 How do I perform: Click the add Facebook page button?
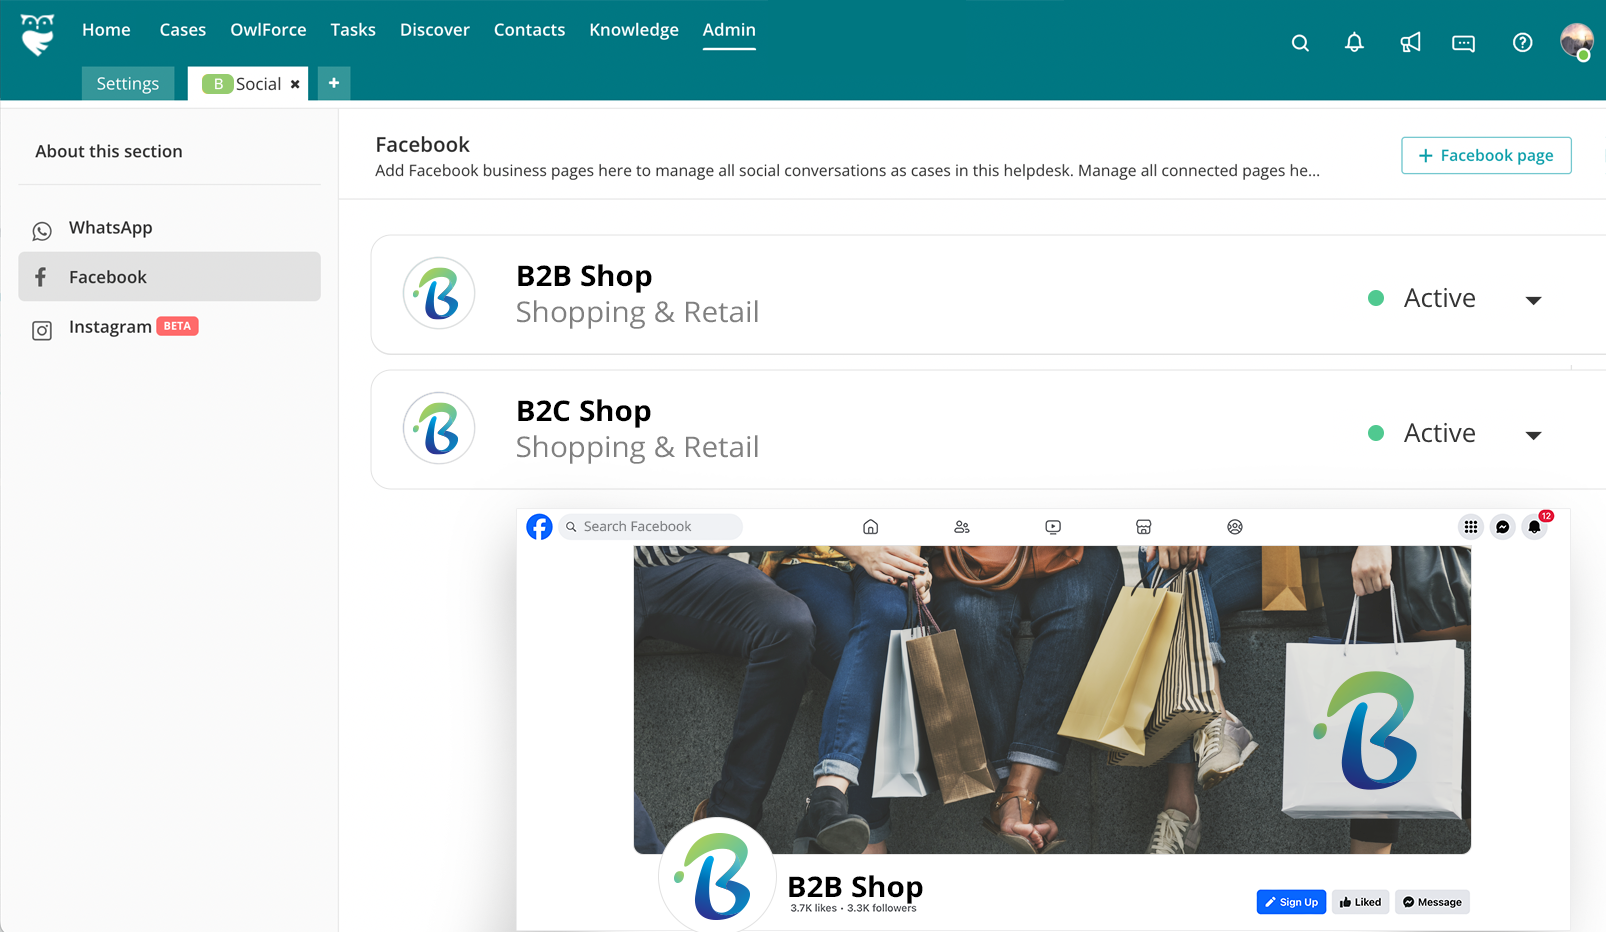tap(1485, 156)
